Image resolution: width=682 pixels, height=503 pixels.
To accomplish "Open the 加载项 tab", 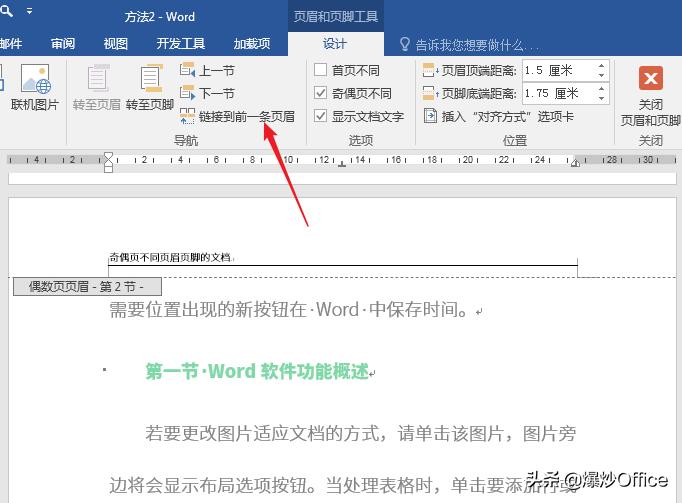I will (252, 44).
